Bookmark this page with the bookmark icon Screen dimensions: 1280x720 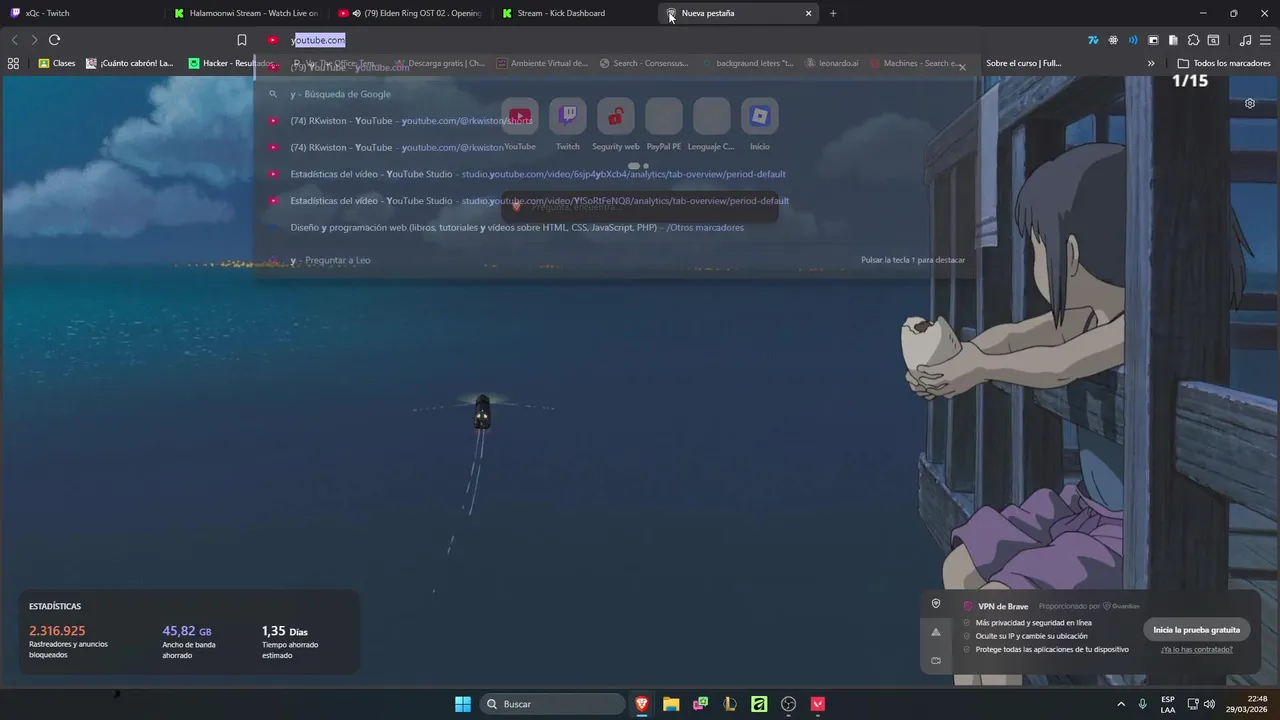pos(242,40)
